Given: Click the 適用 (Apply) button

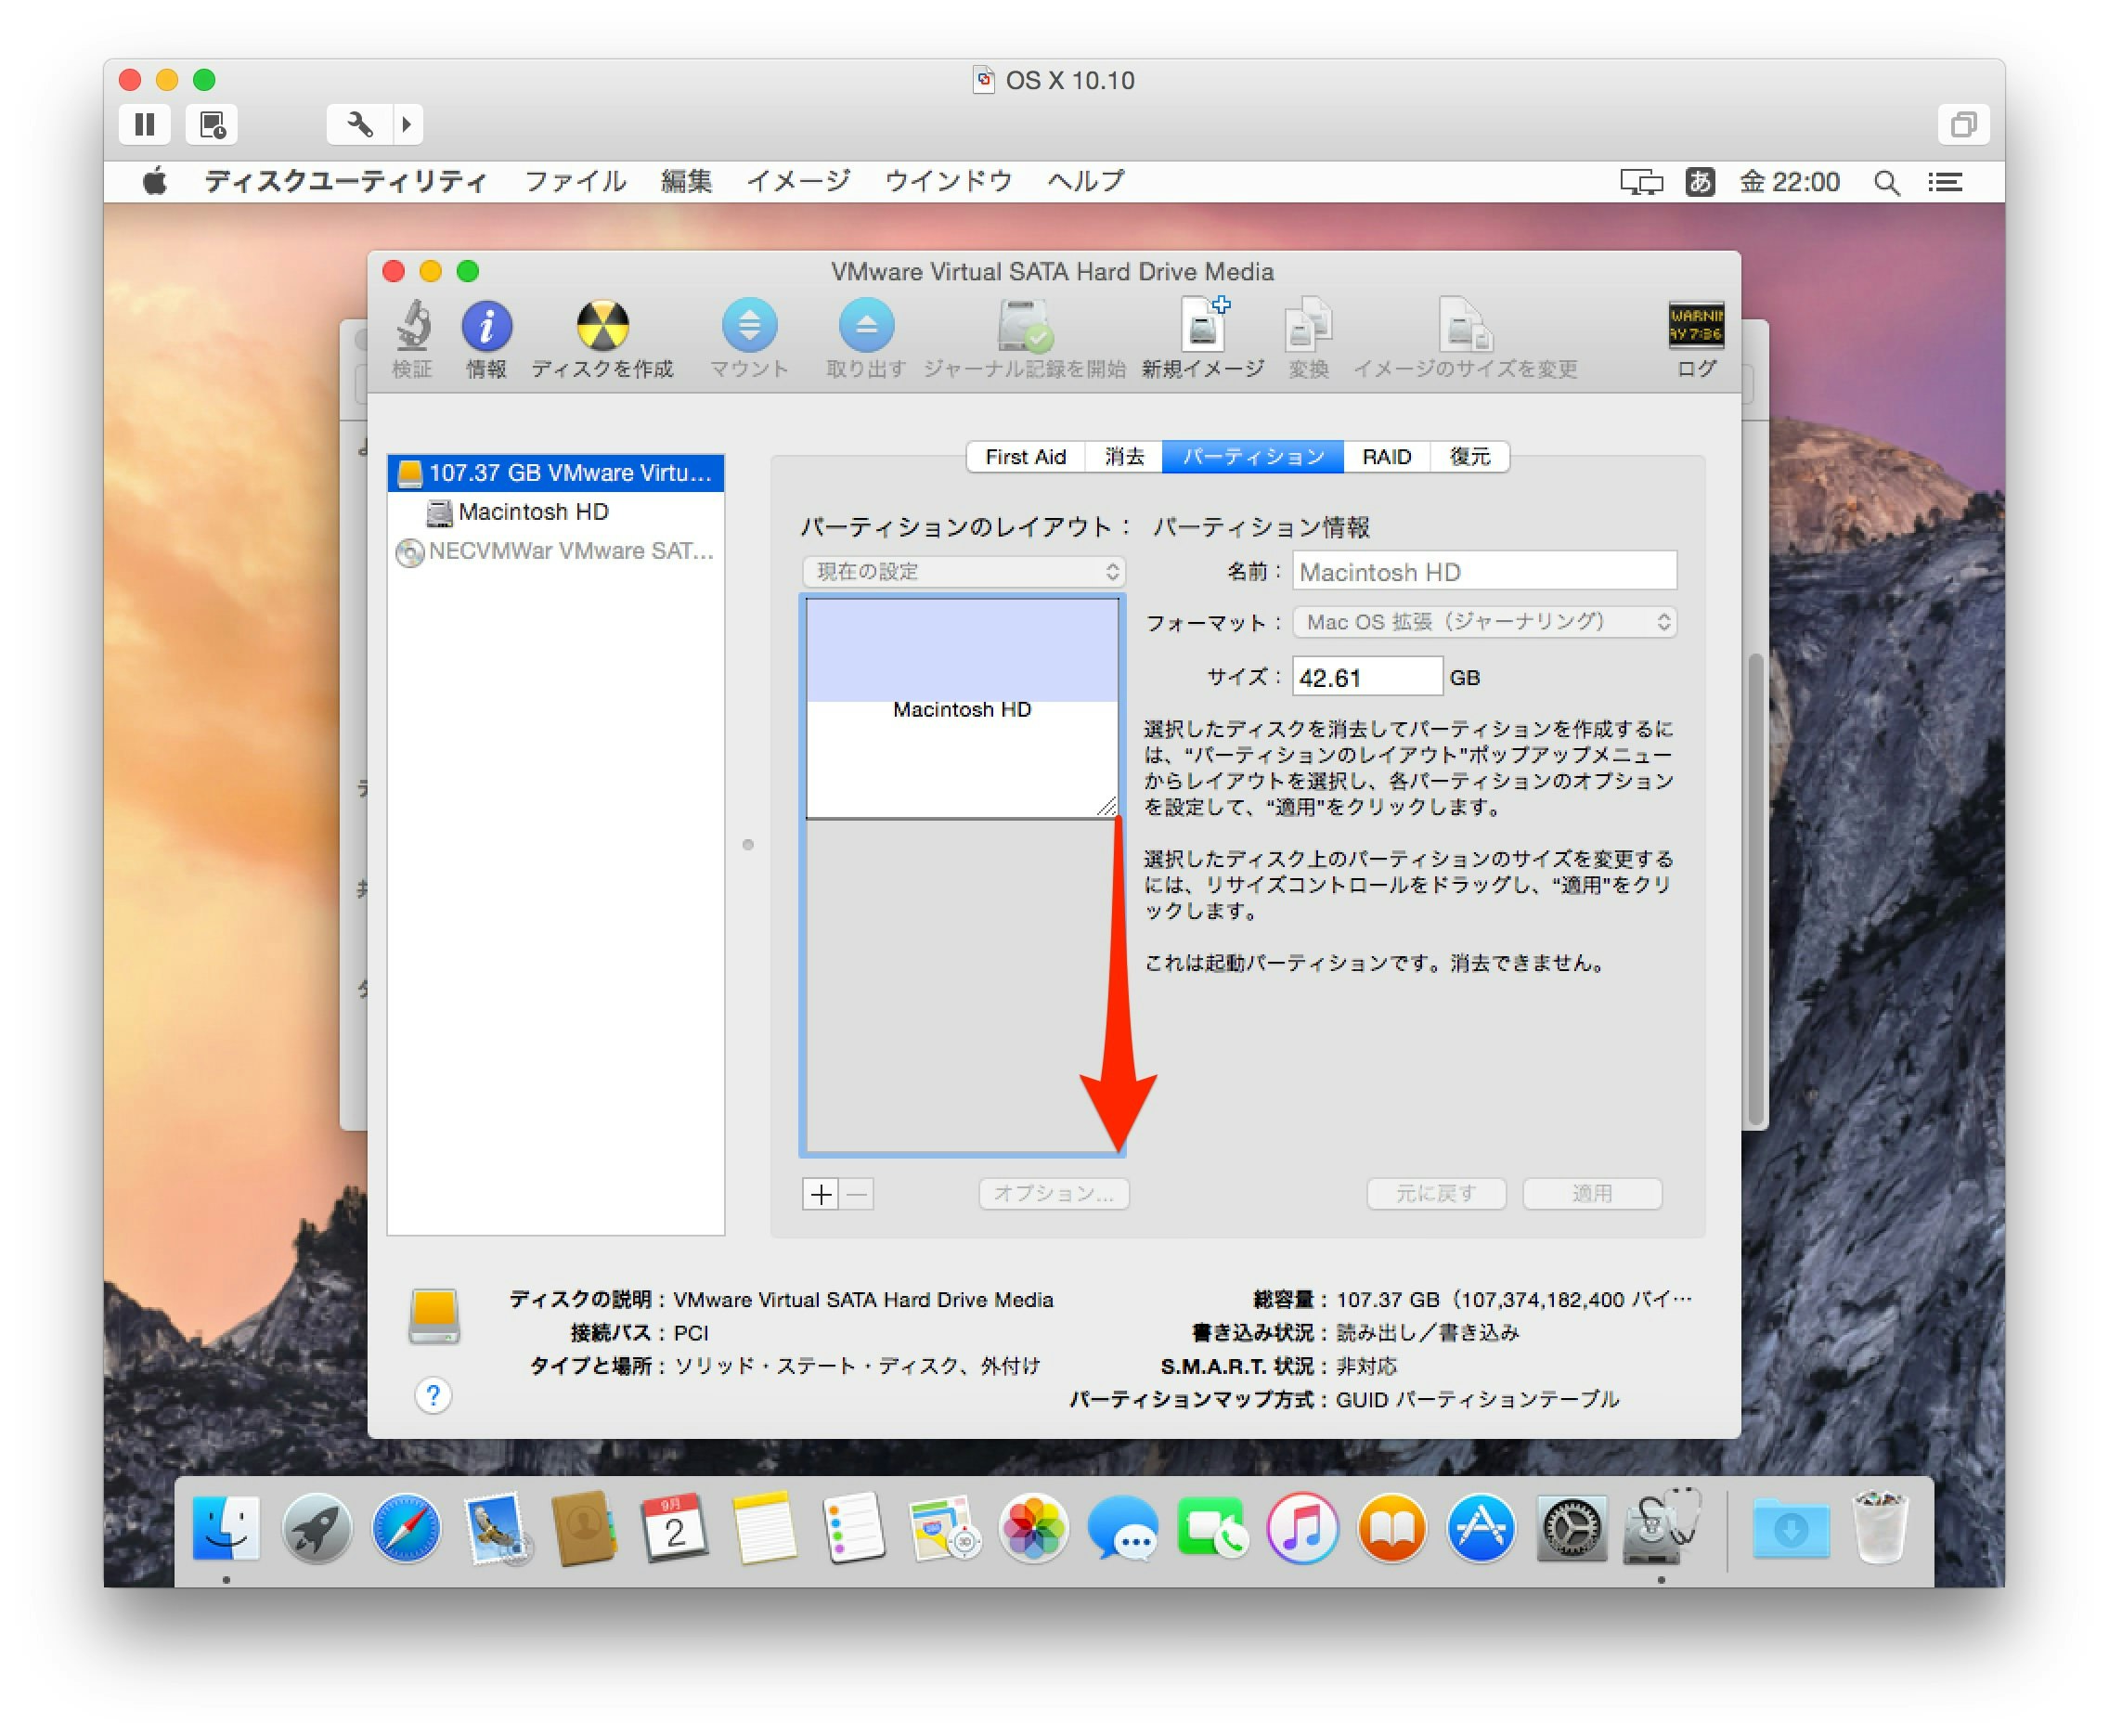Looking at the screenshot, I should [1592, 1194].
